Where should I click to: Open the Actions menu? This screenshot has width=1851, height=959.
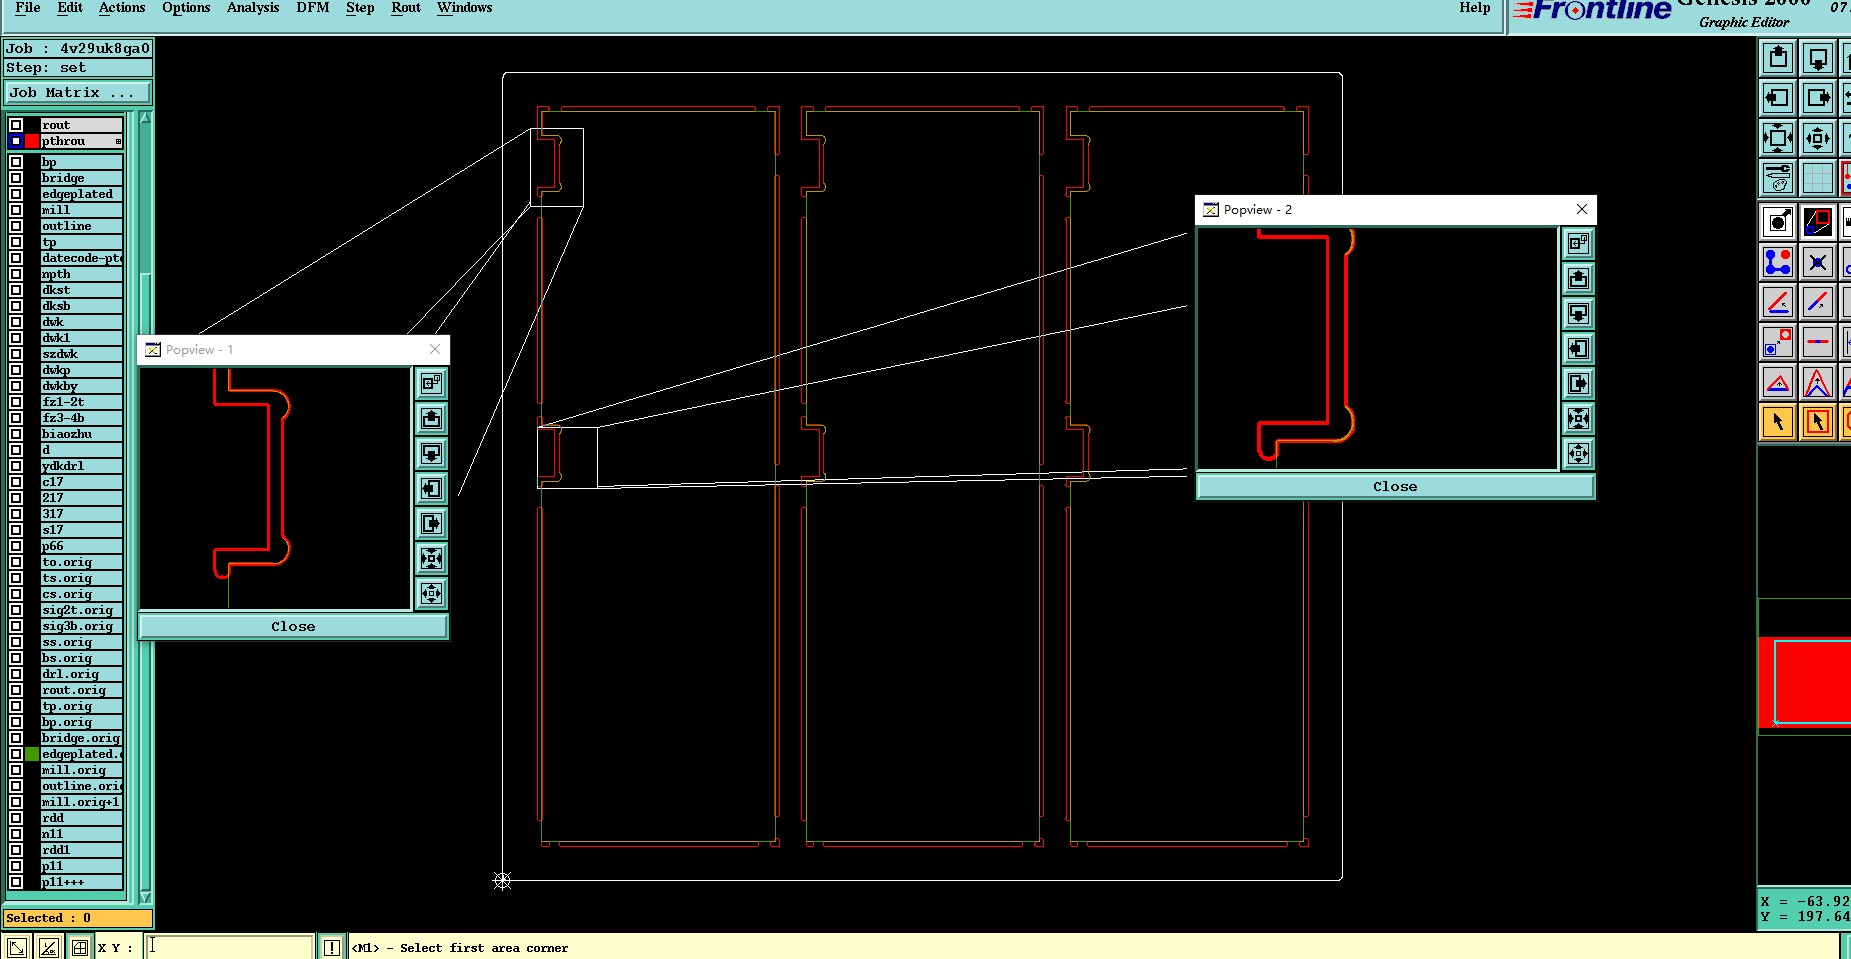(x=122, y=8)
